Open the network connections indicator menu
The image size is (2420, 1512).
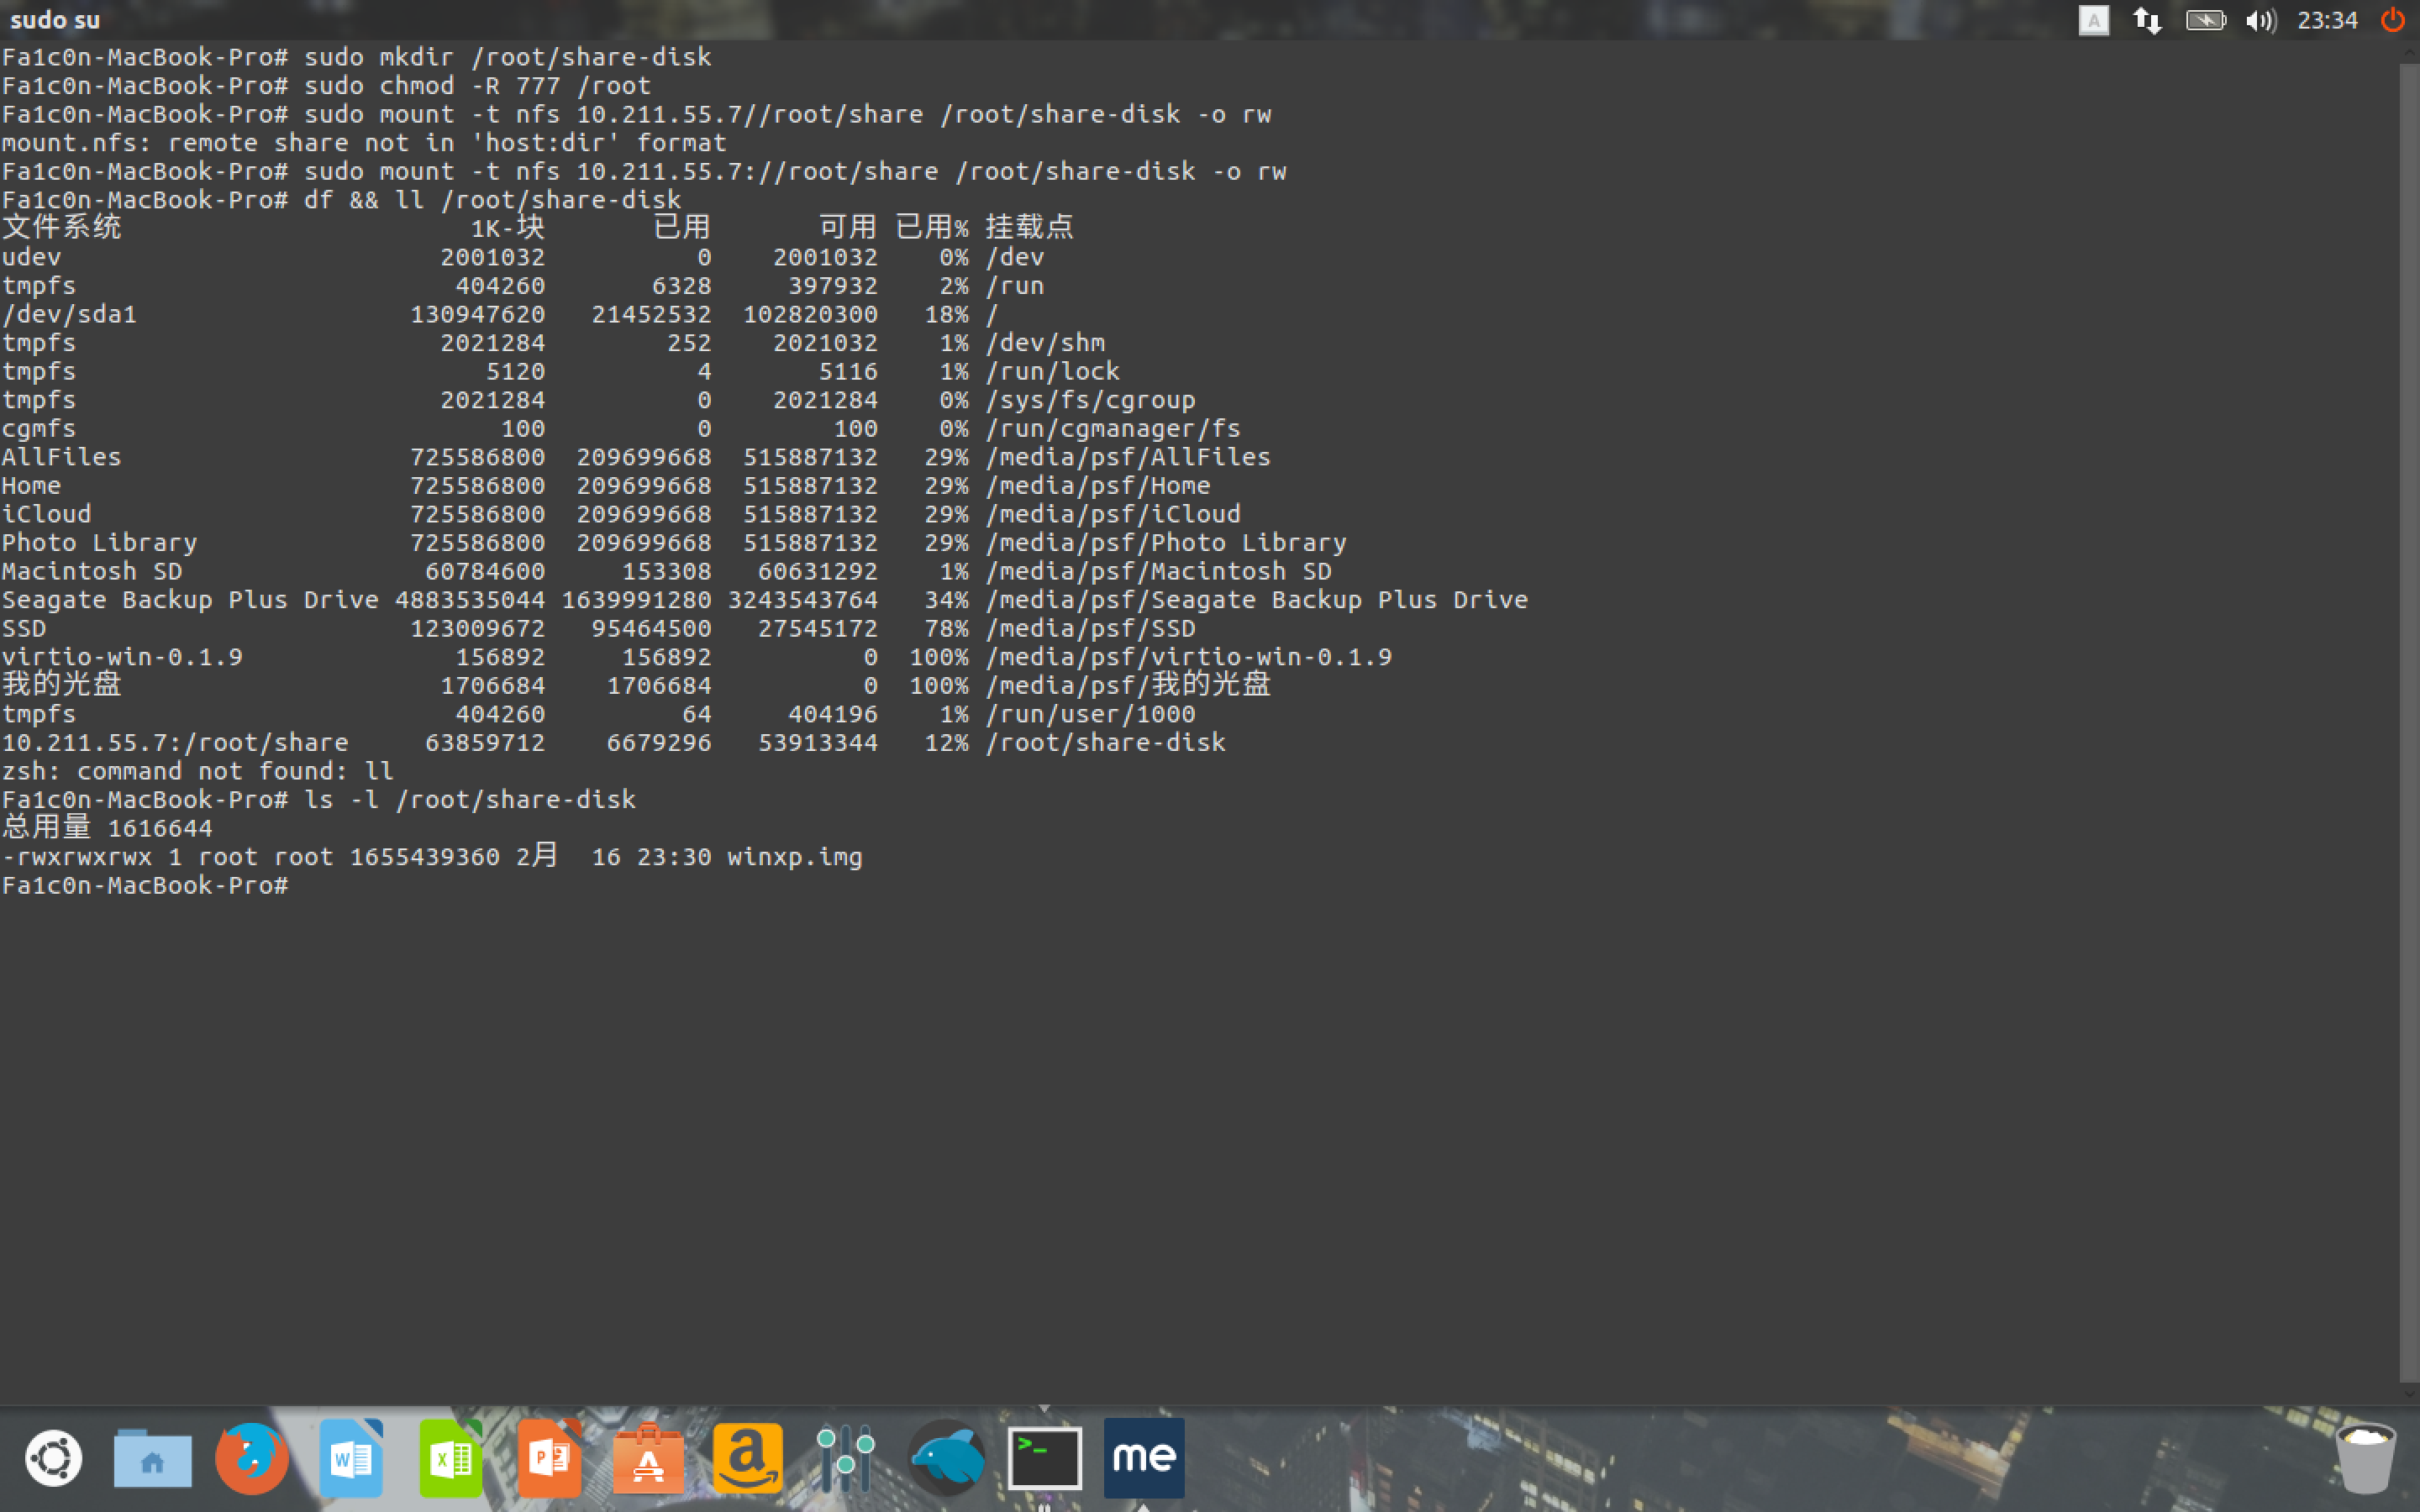coord(2147,20)
